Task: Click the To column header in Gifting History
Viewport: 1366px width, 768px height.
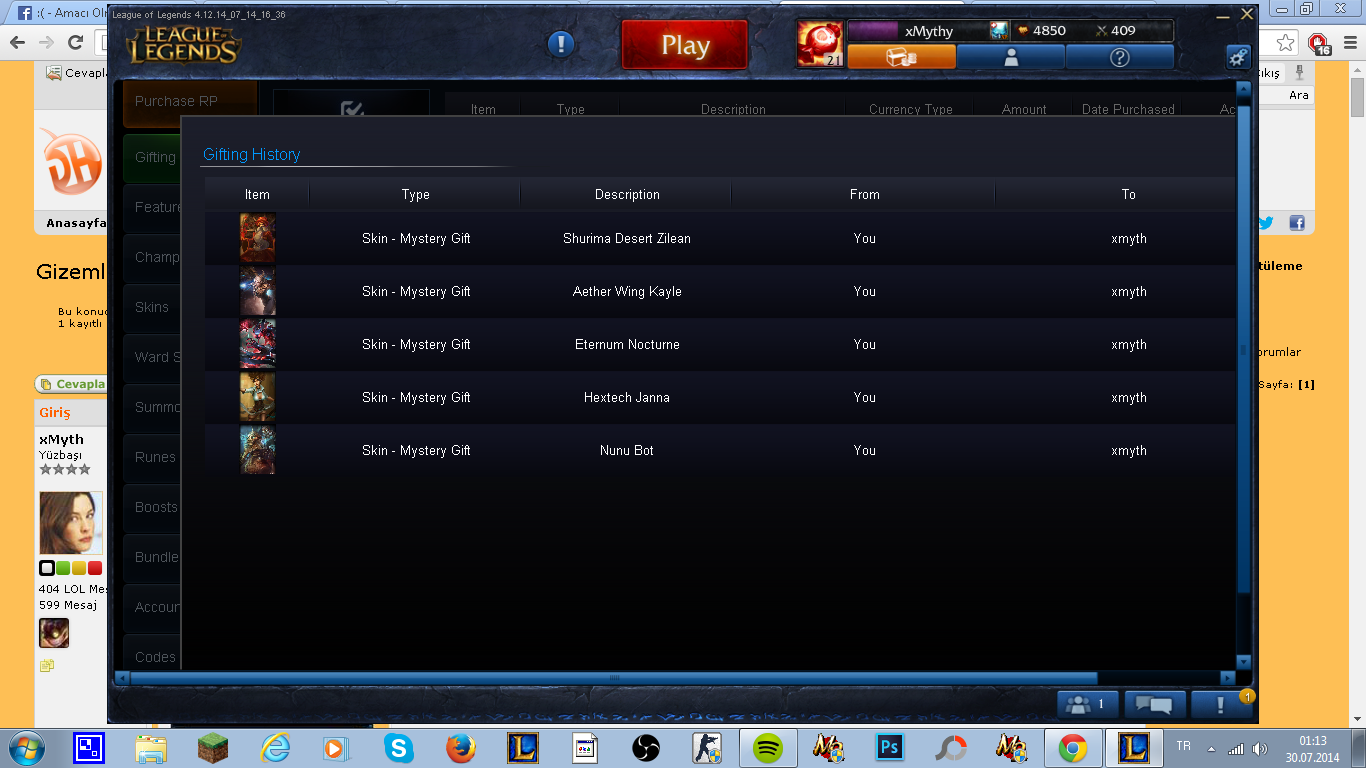Action: point(1128,194)
